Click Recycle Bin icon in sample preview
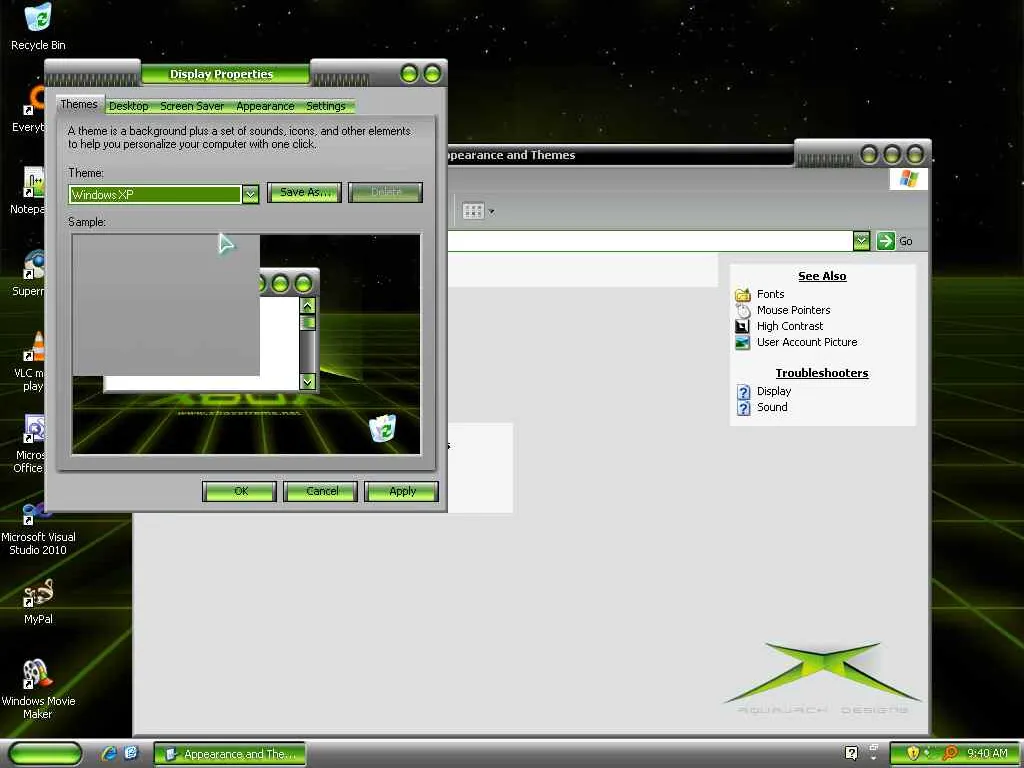The height and width of the screenshot is (768, 1024). coord(382,428)
